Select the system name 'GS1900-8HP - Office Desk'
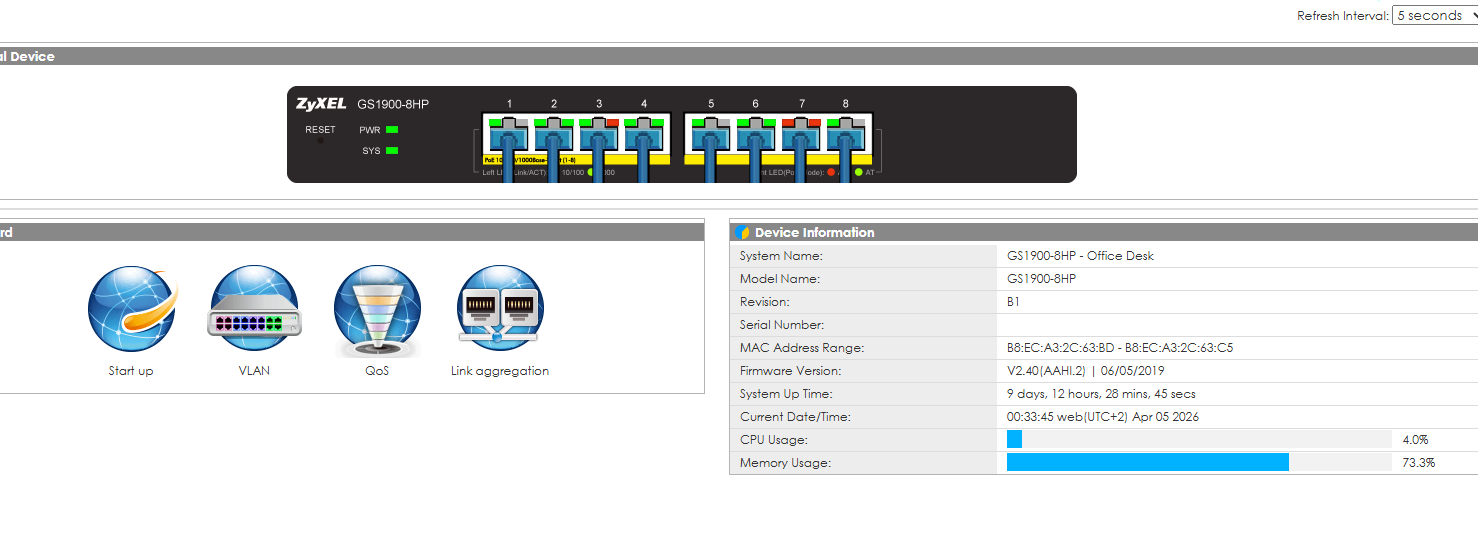Screen dimensions: 1478x534 click(x=1080, y=256)
